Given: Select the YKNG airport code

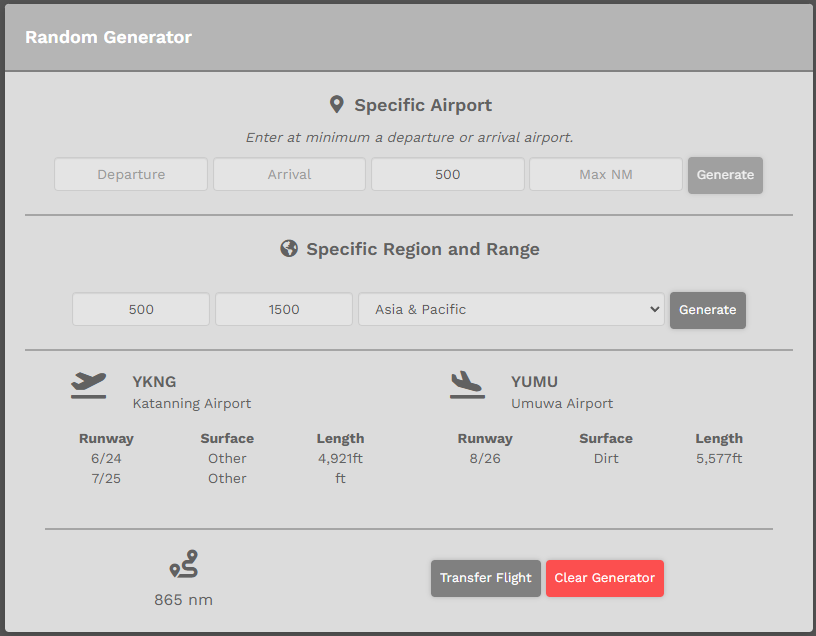Looking at the screenshot, I should pos(154,381).
